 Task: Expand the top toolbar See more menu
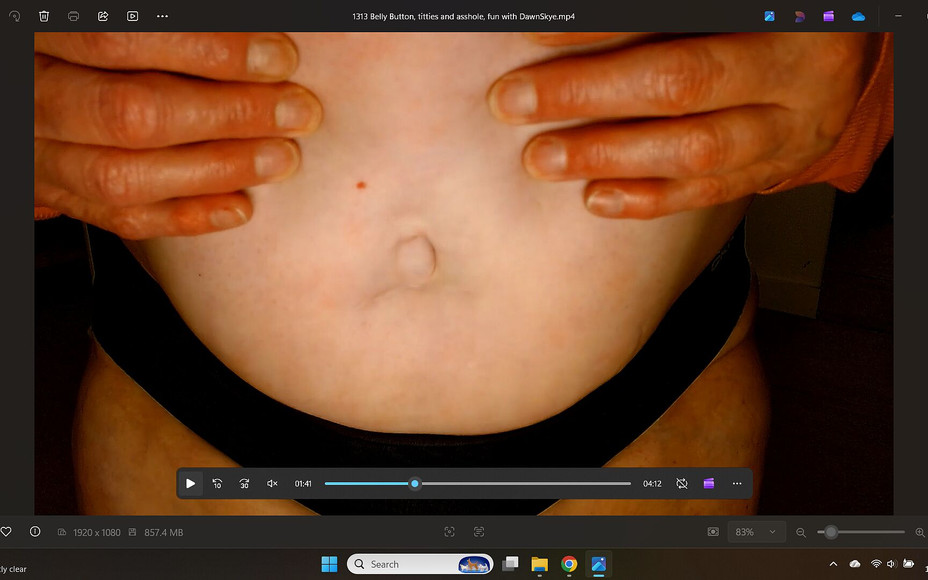pos(162,16)
